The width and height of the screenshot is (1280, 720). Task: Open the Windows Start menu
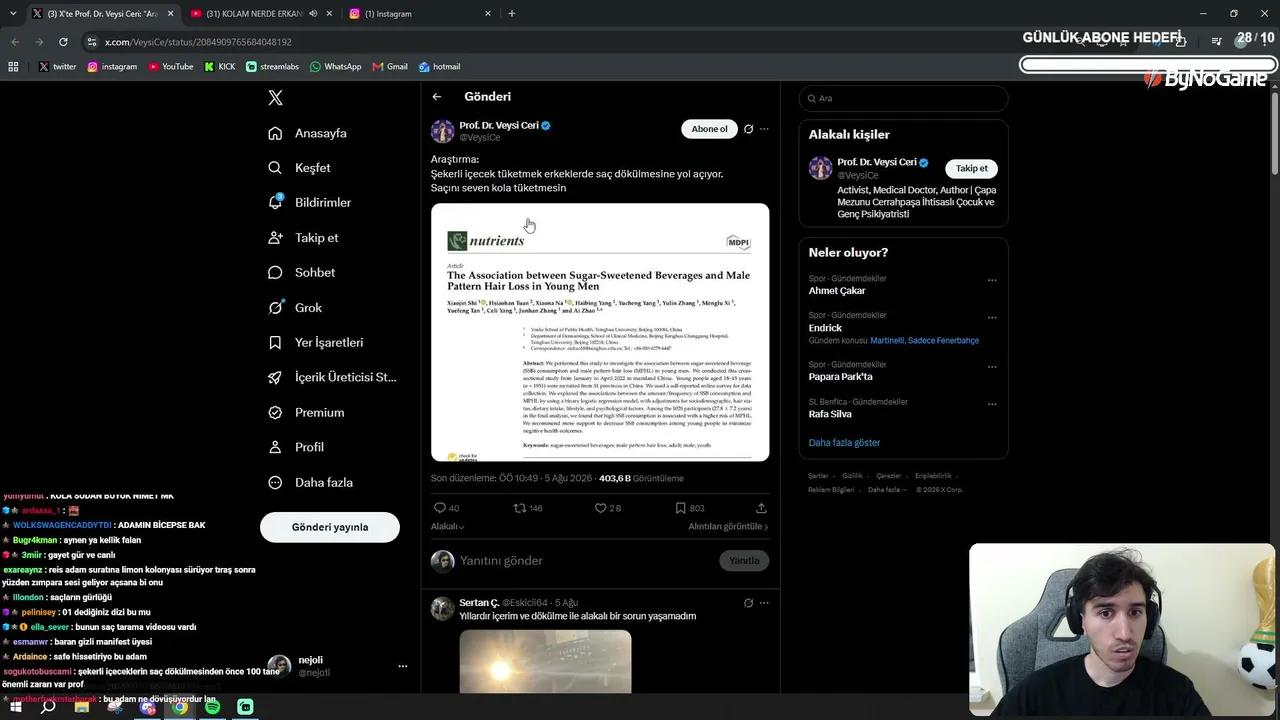[x=16, y=707]
